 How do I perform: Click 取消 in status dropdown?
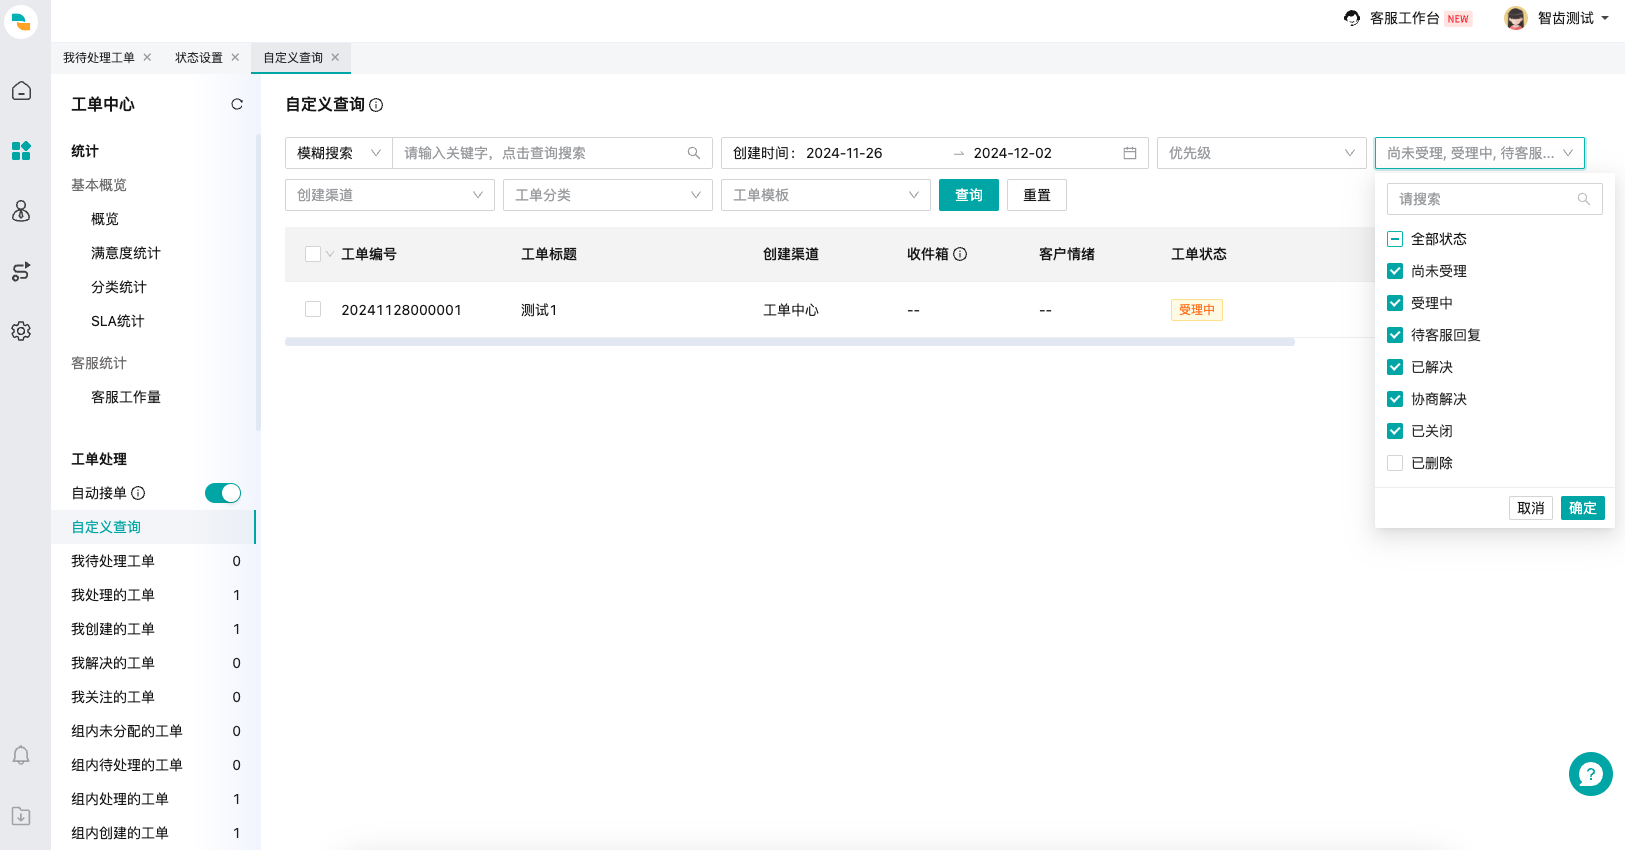(1531, 508)
